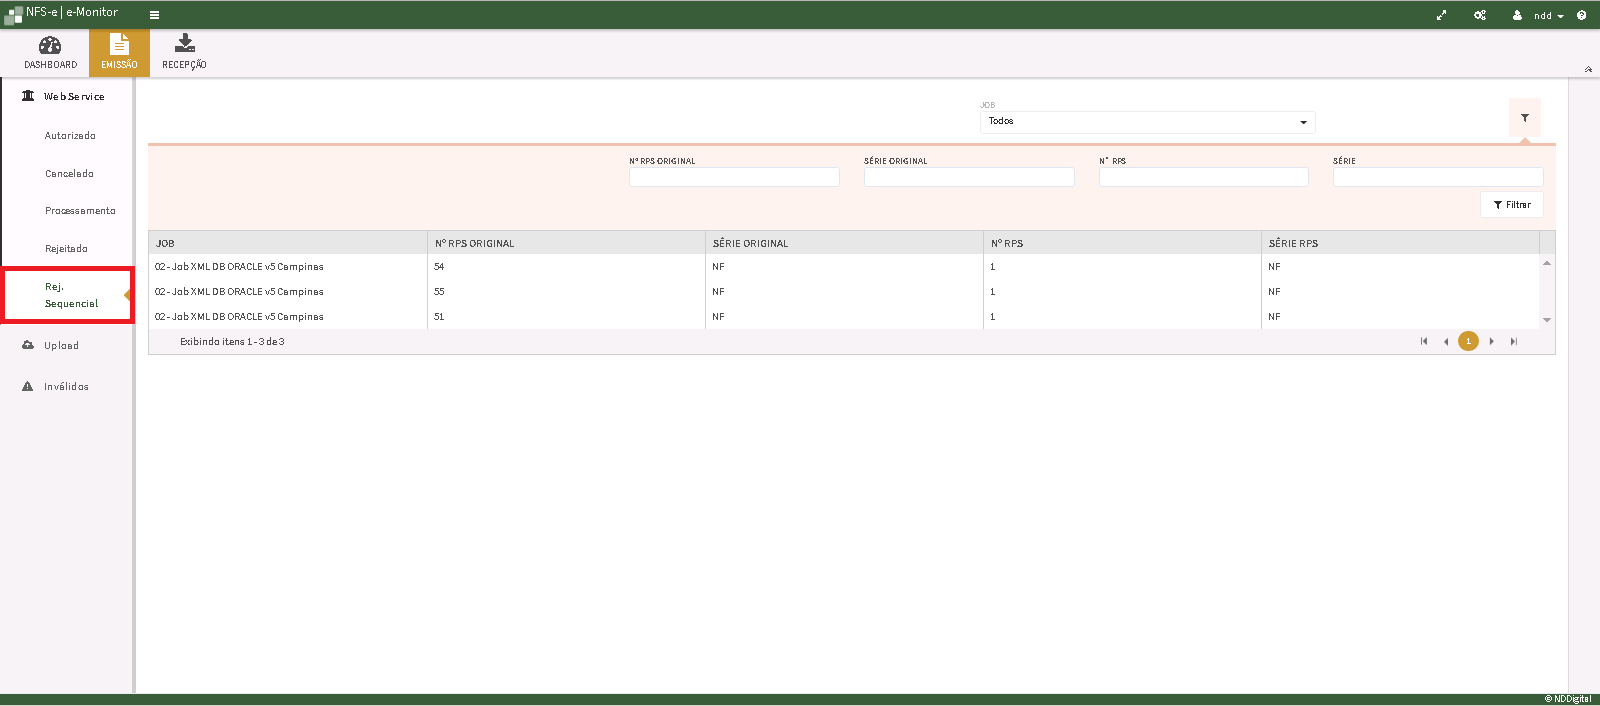
Task: Open Upload in the sidebar
Action: click(x=61, y=346)
